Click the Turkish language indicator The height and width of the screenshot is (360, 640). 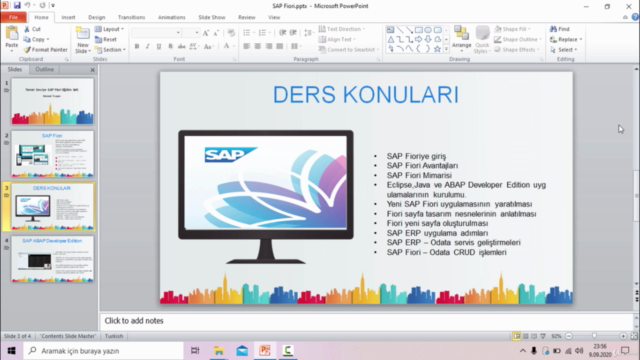(x=114, y=336)
